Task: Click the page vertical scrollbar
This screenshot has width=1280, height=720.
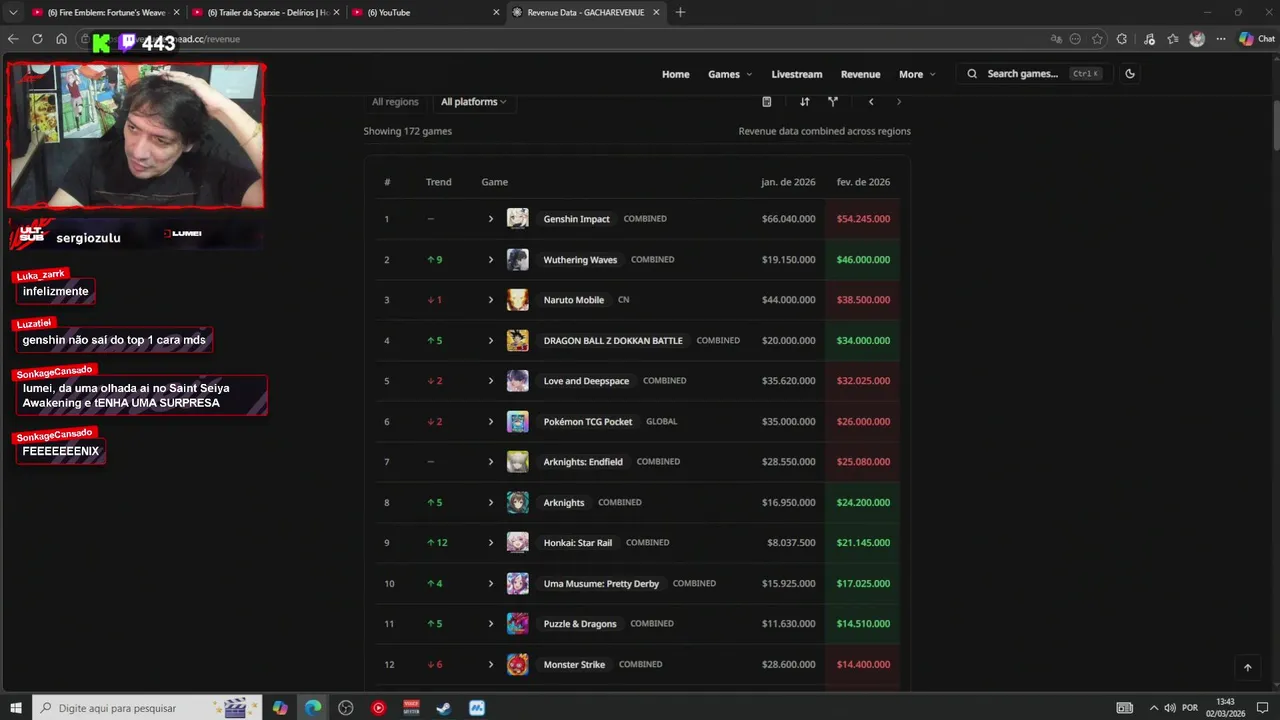Action: pyautogui.click(x=1275, y=125)
